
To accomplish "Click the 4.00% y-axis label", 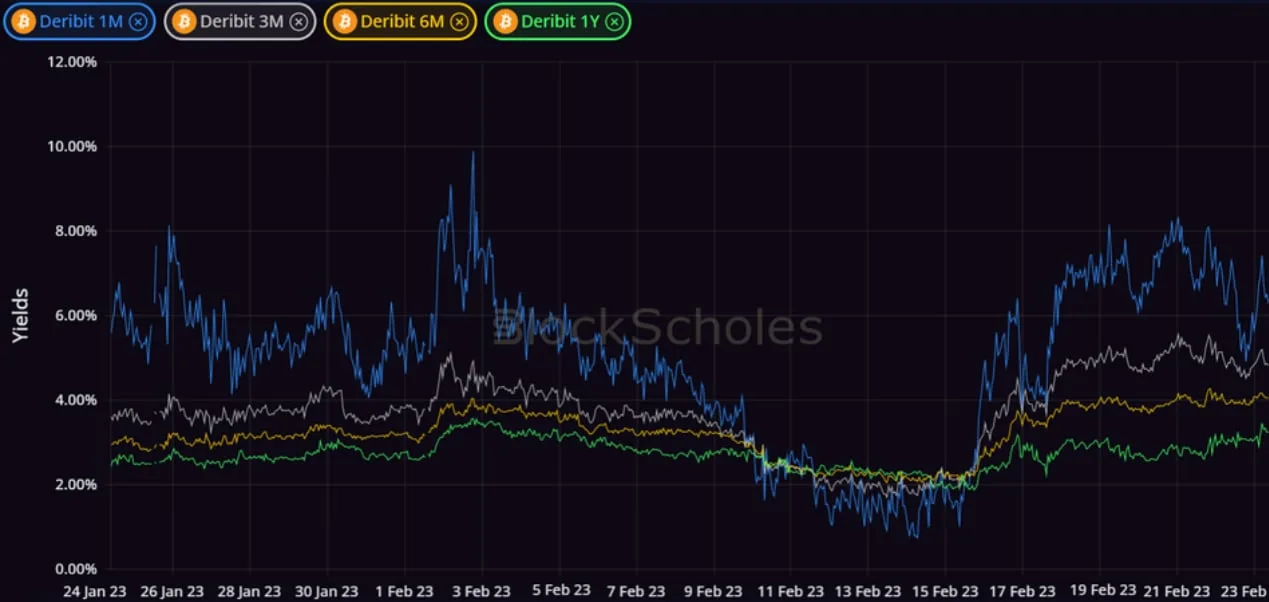I will point(76,400).
